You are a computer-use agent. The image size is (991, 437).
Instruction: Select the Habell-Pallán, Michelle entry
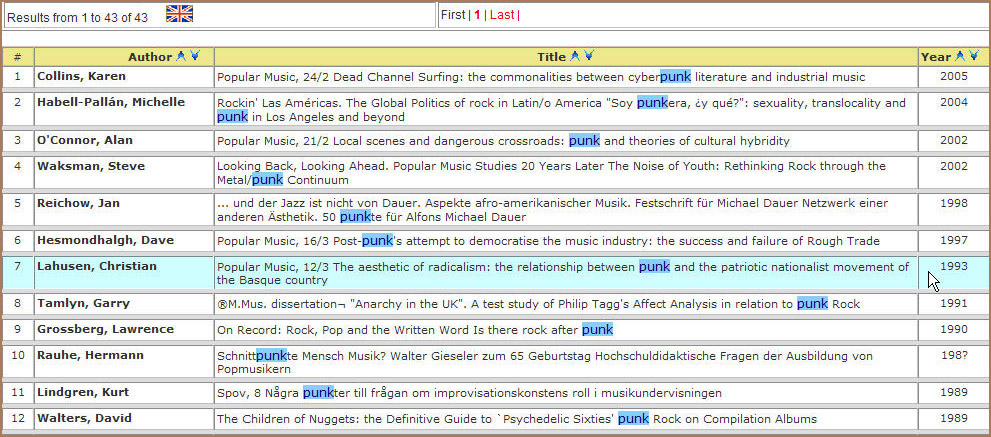(110, 102)
